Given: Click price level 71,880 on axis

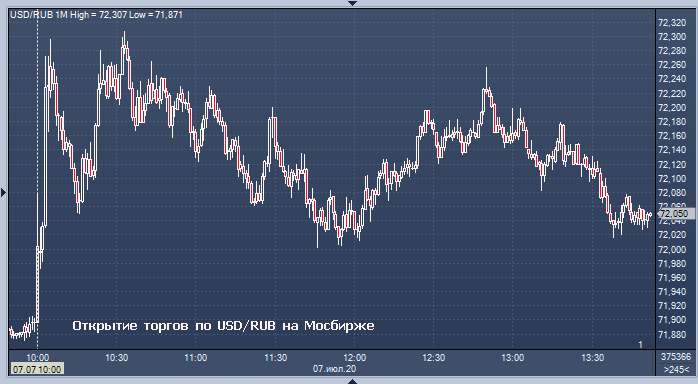Looking at the screenshot, I should click(672, 334).
